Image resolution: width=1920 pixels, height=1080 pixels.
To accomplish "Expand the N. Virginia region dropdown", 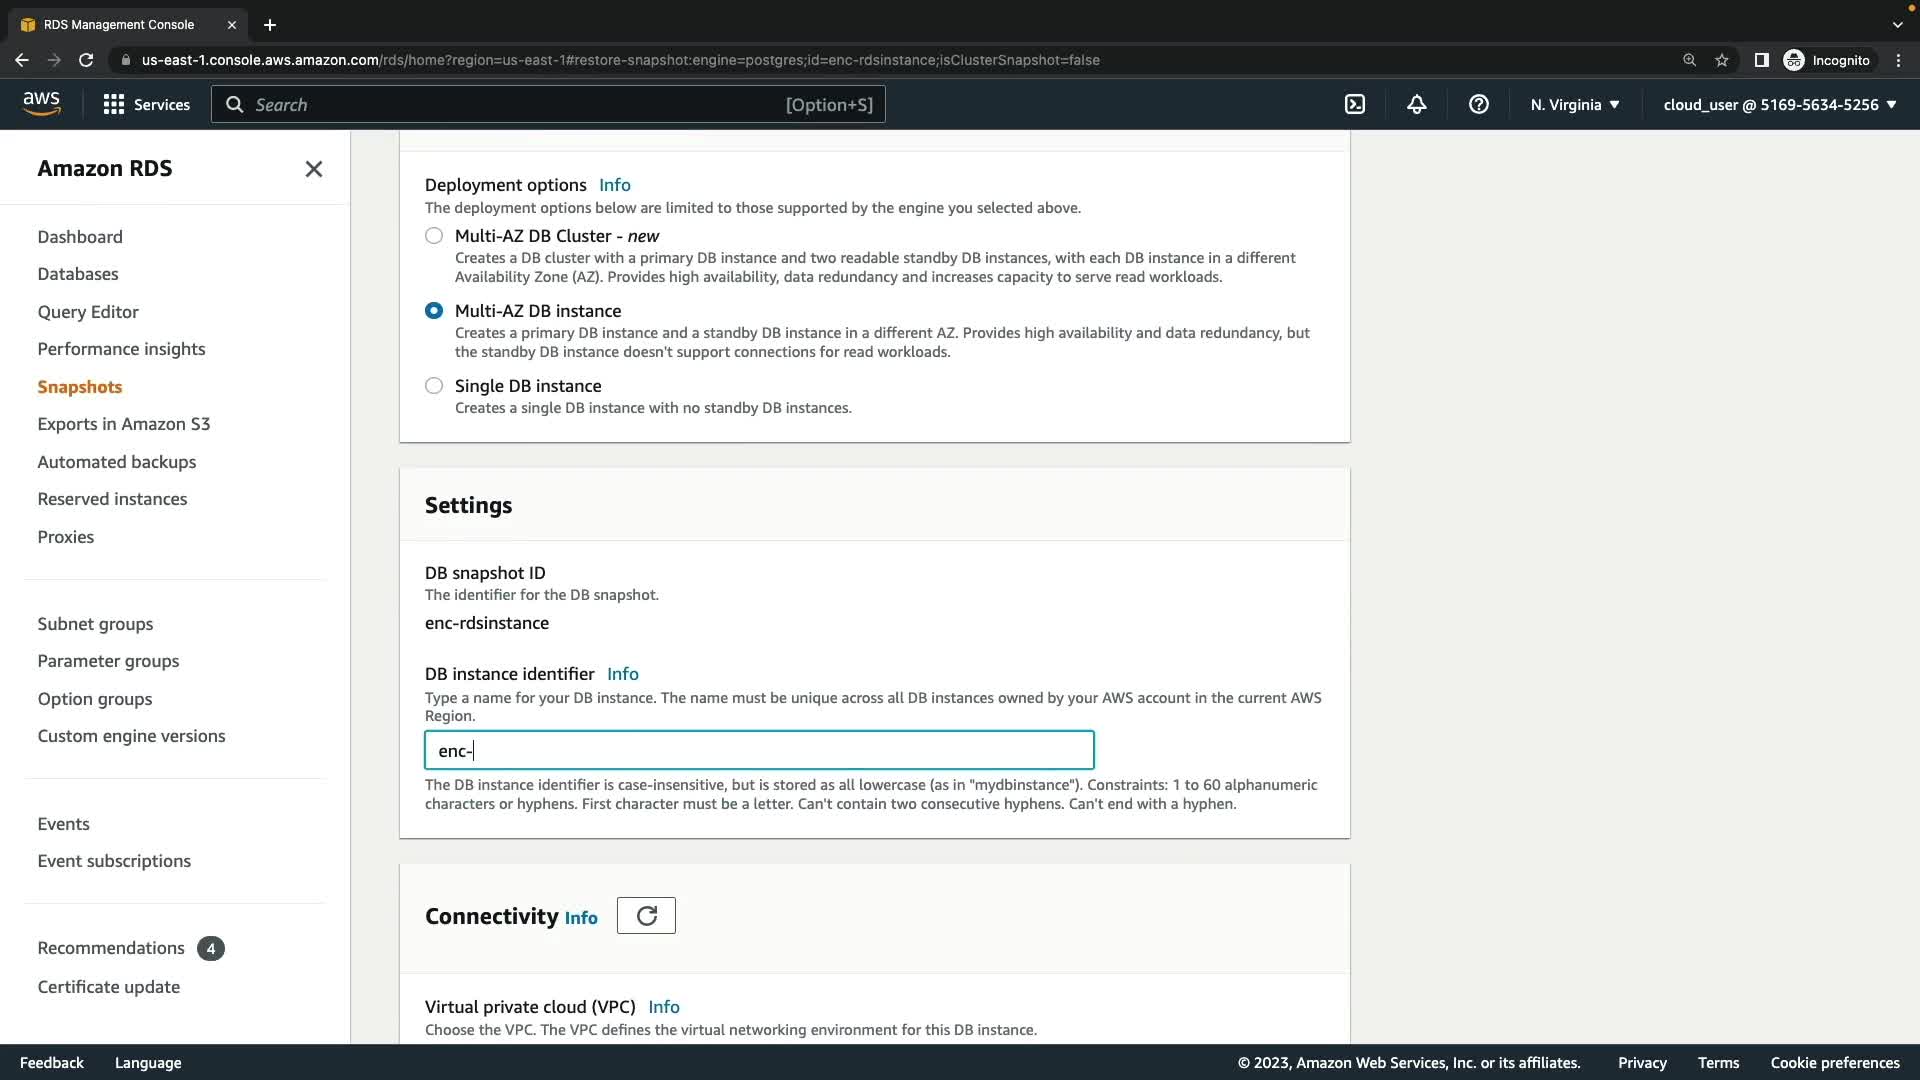I will click(x=1574, y=104).
